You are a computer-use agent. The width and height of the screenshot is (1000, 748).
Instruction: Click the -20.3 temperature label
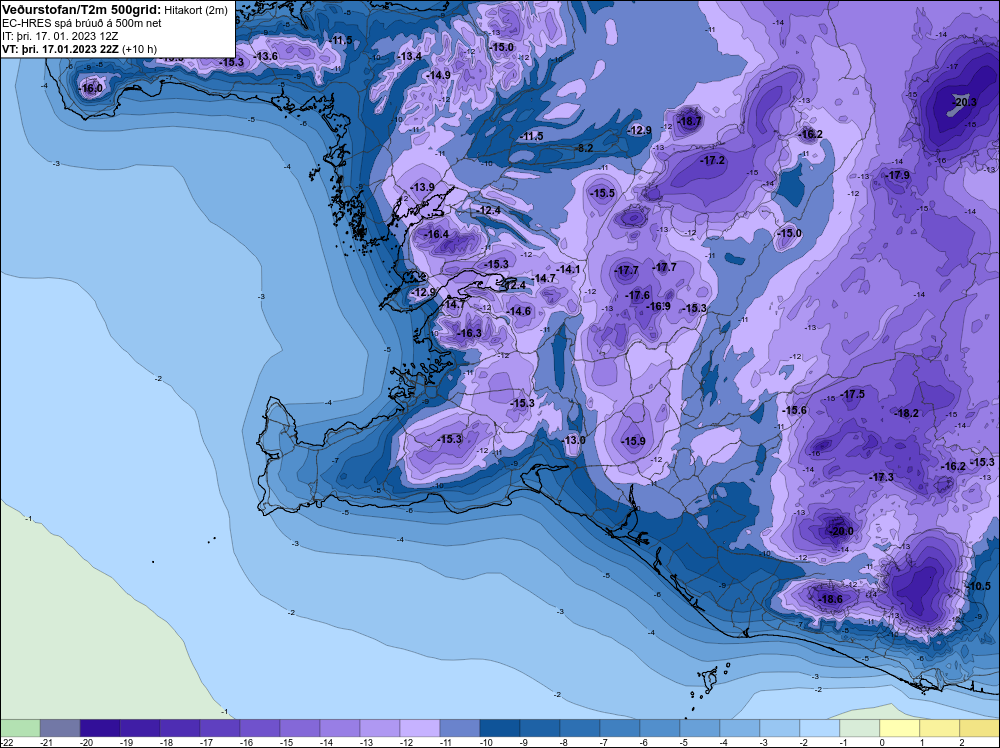coord(964,102)
